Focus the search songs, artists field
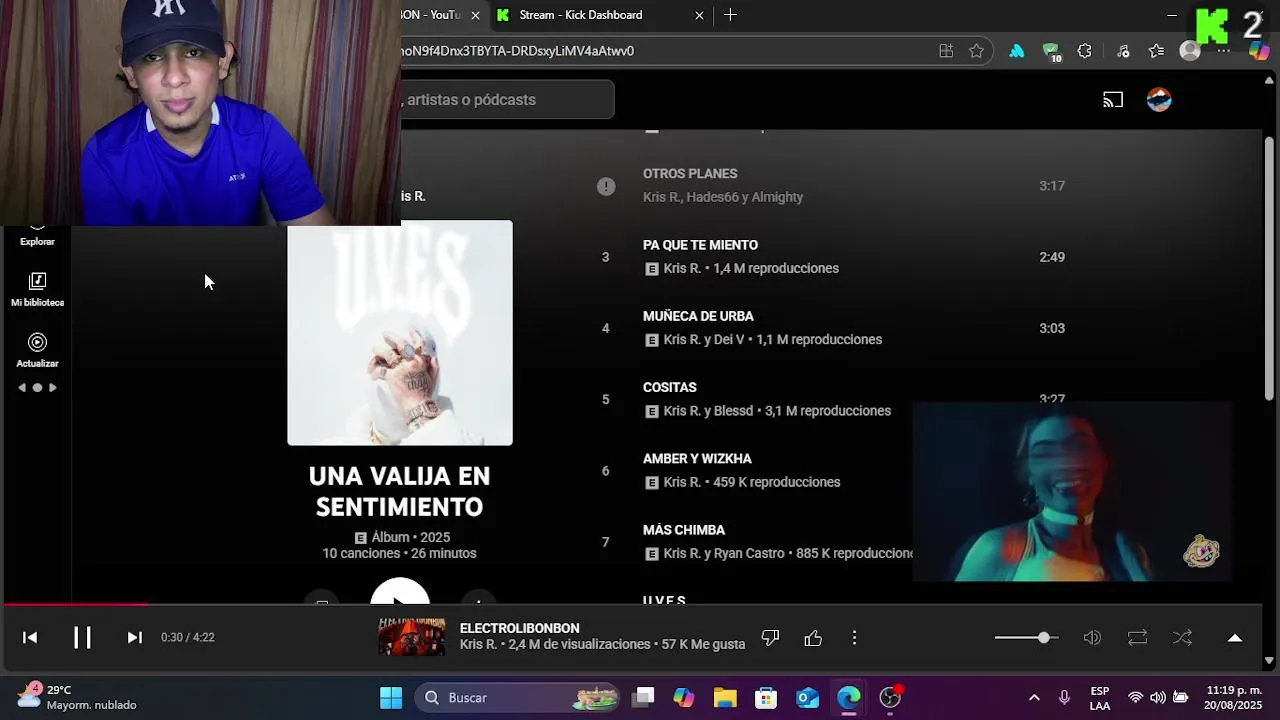This screenshot has height=720, width=1280. [x=507, y=99]
